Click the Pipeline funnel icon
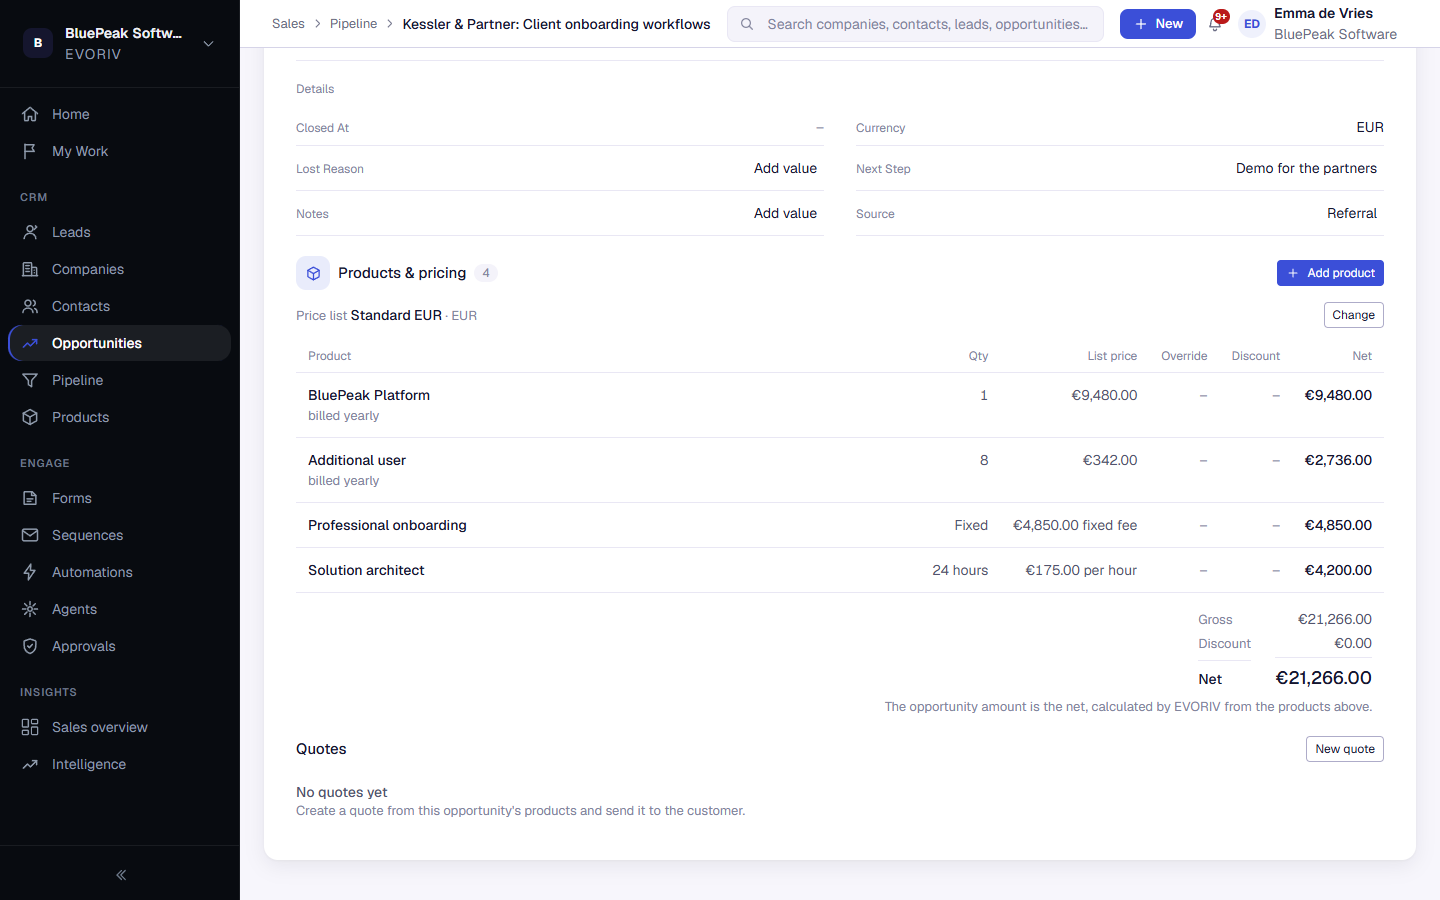1440x900 pixels. click(30, 380)
